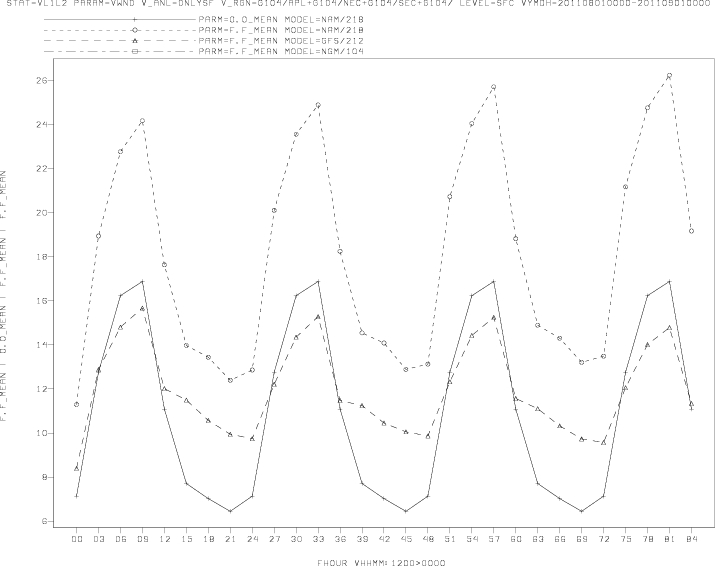Click the chart header line starting STAT=VL1L2
This screenshot has height=566, width=715.
pos(358,3)
